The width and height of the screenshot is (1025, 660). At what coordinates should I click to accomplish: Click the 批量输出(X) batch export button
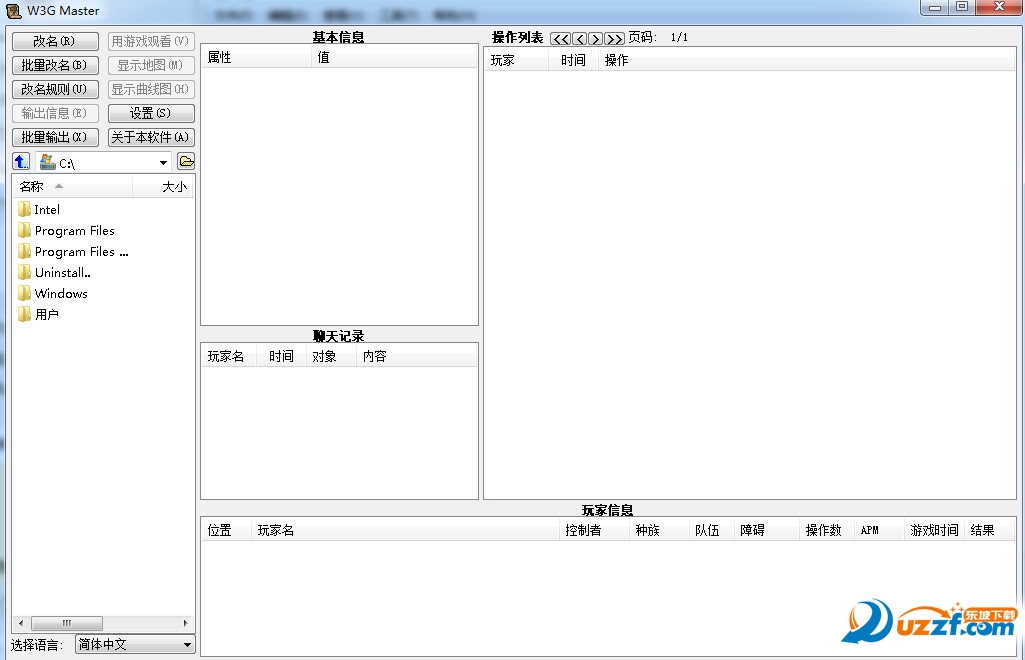click(x=54, y=138)
